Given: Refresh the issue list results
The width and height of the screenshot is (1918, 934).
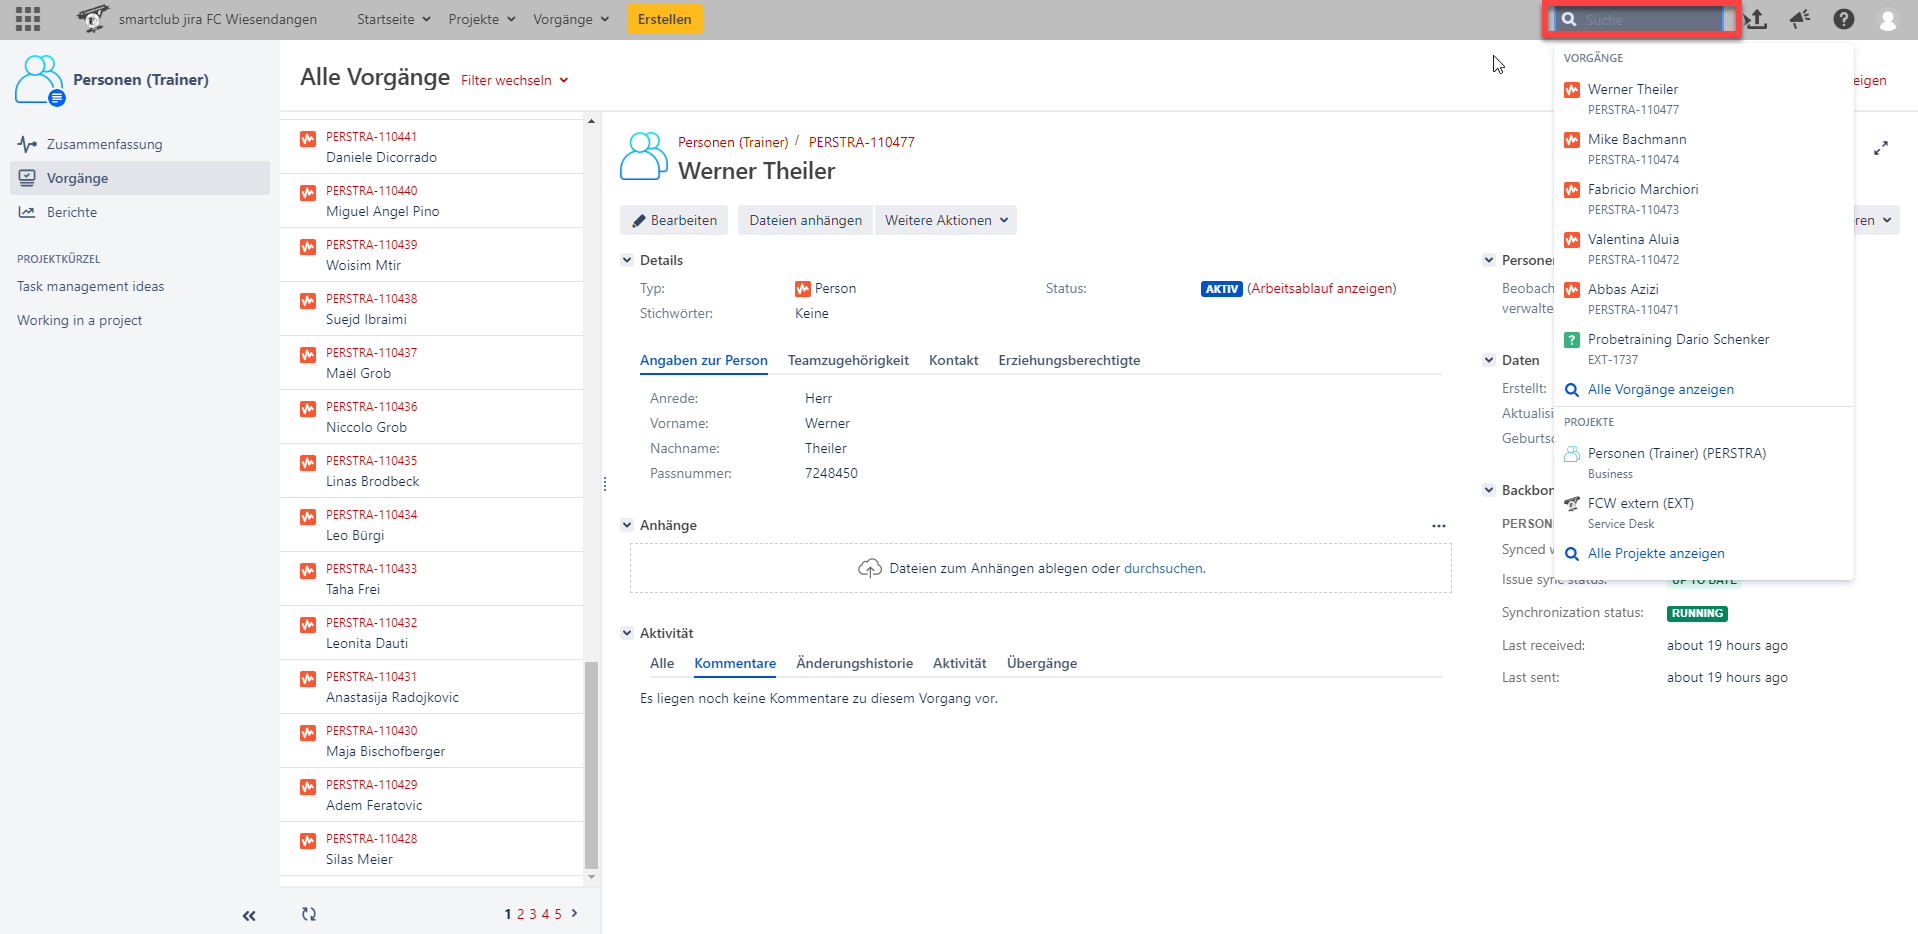Looking at the screenshot, I should click(309, 914).
